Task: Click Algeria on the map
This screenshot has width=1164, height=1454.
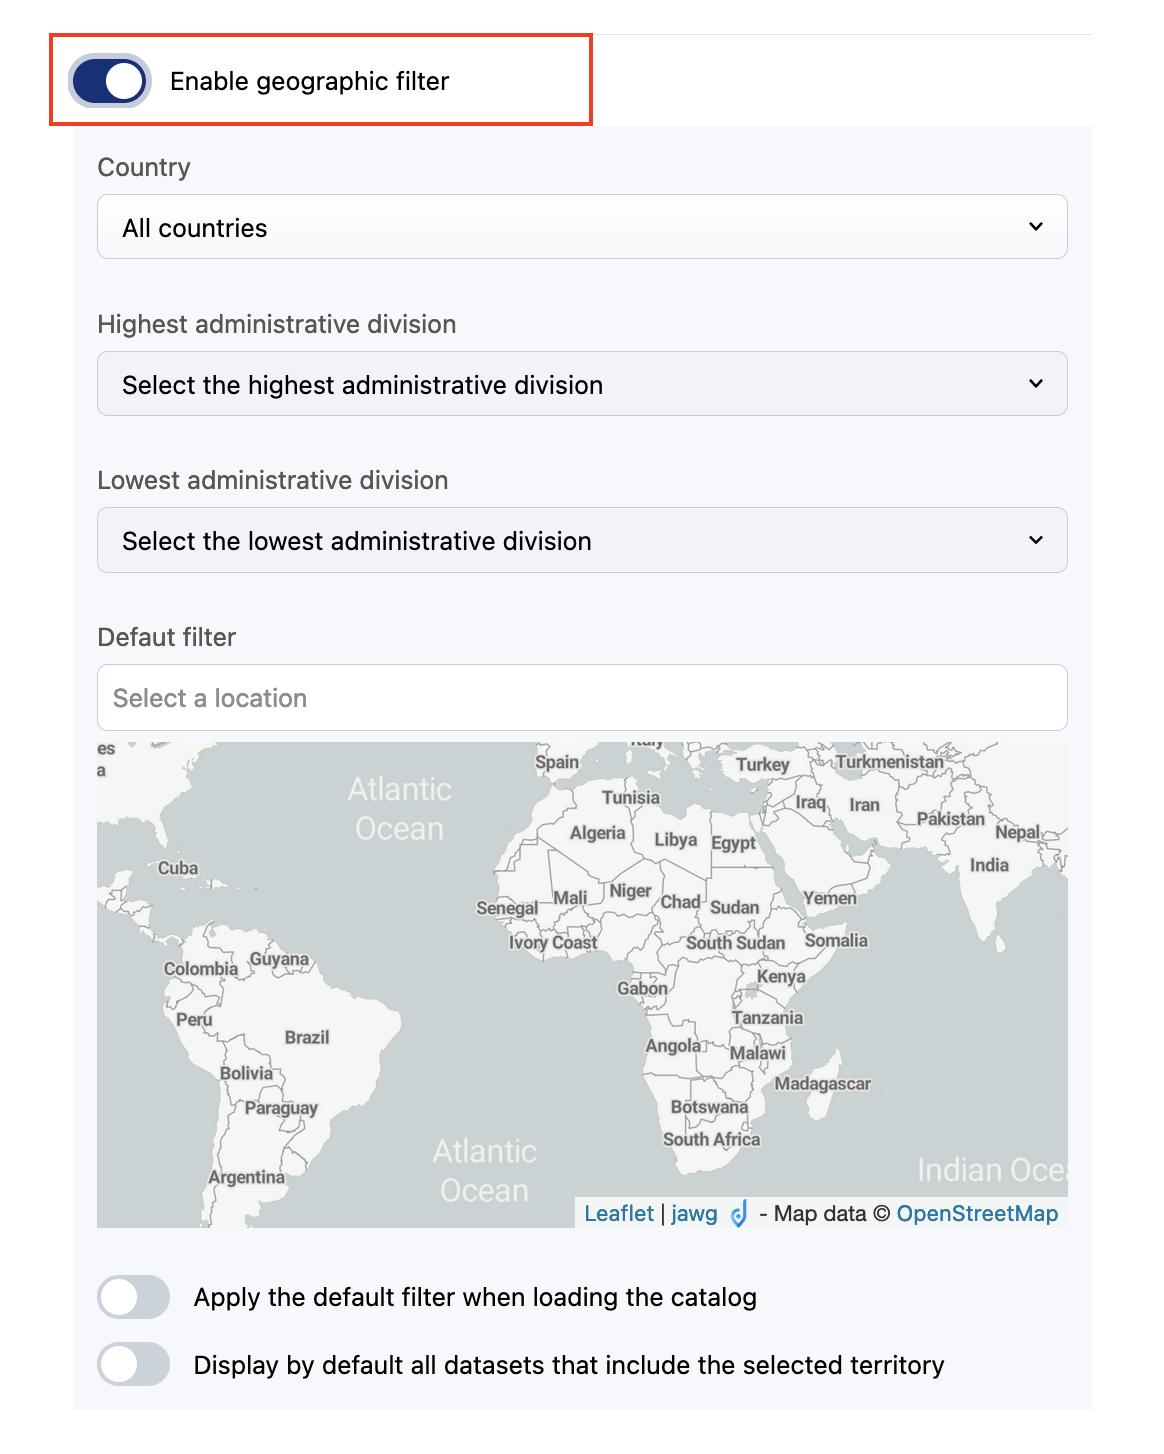Action: (597, 834)
